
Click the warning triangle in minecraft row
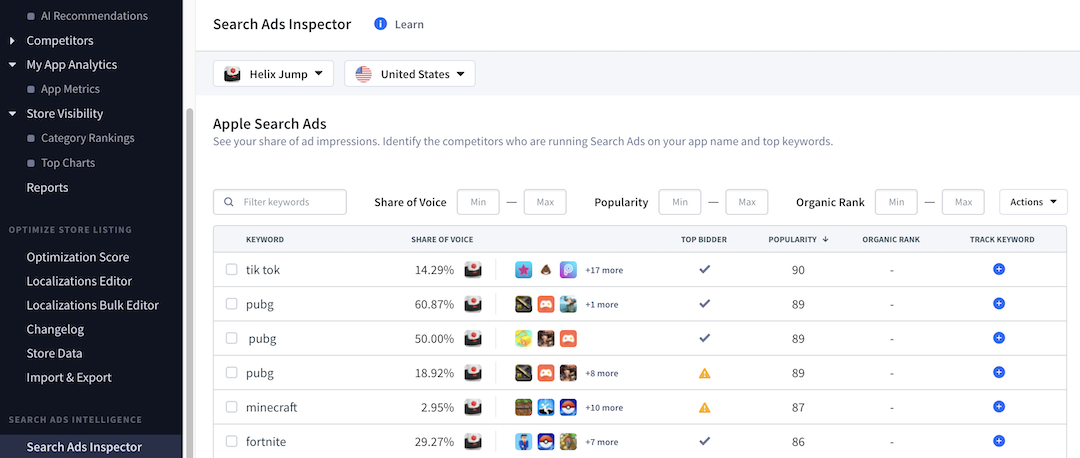[x=704, y=407]
